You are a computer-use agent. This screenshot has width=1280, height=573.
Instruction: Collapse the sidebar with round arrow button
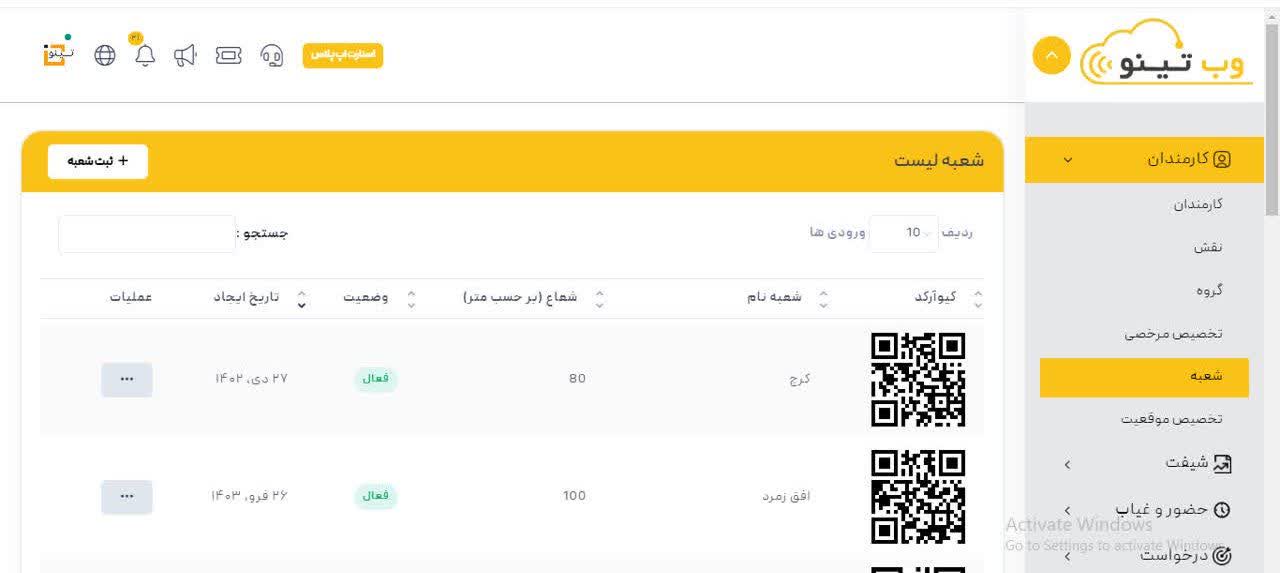coord(1051,56)
